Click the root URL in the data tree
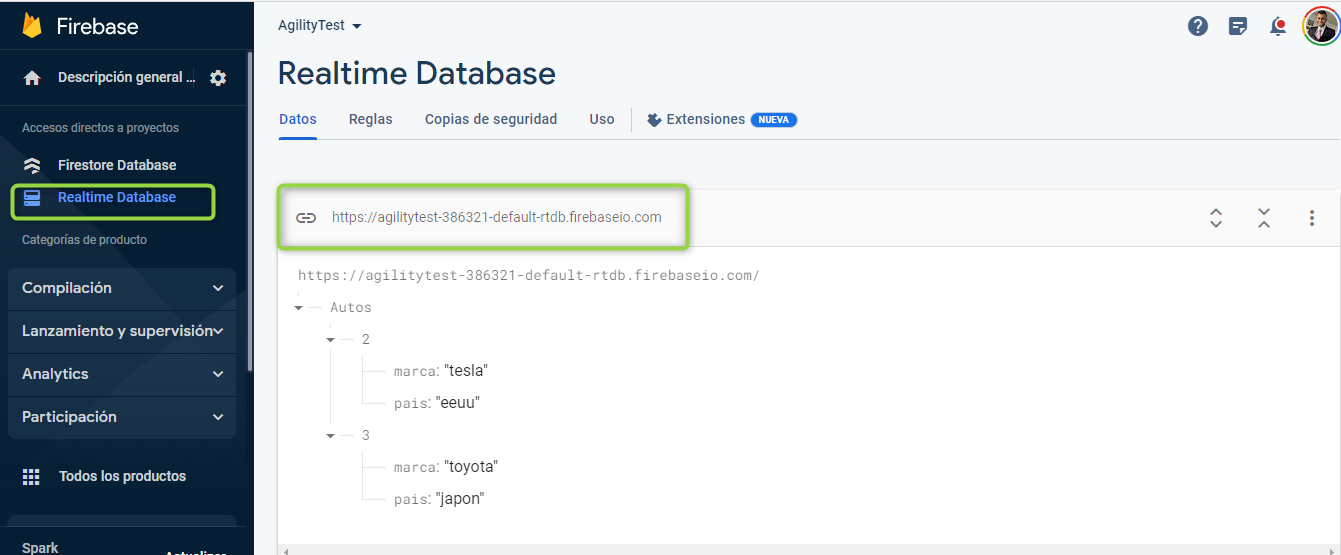Viewport: 1341px width, 555px height. (529, 275)
